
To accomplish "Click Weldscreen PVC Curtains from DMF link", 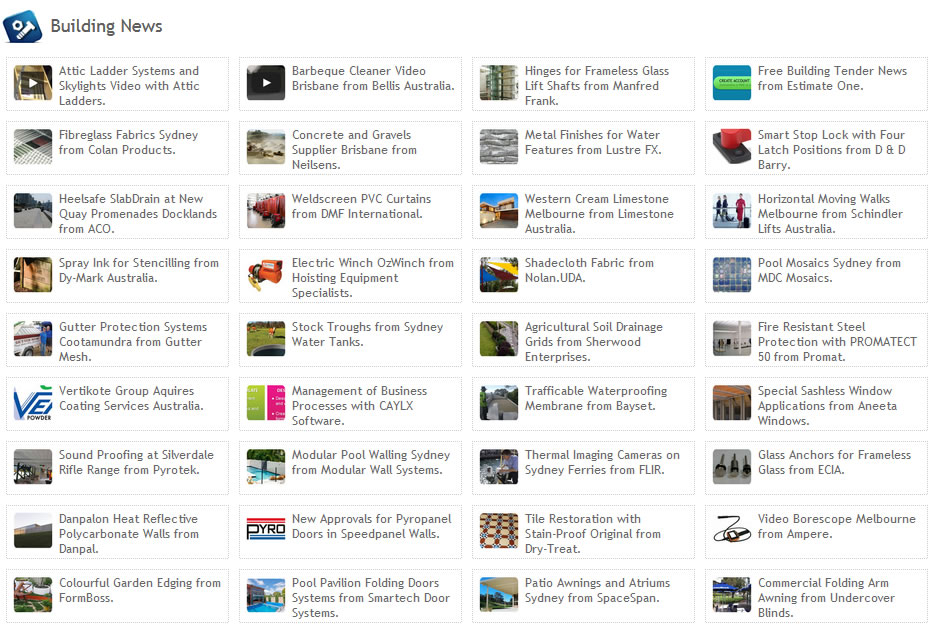I will point(361,206).
